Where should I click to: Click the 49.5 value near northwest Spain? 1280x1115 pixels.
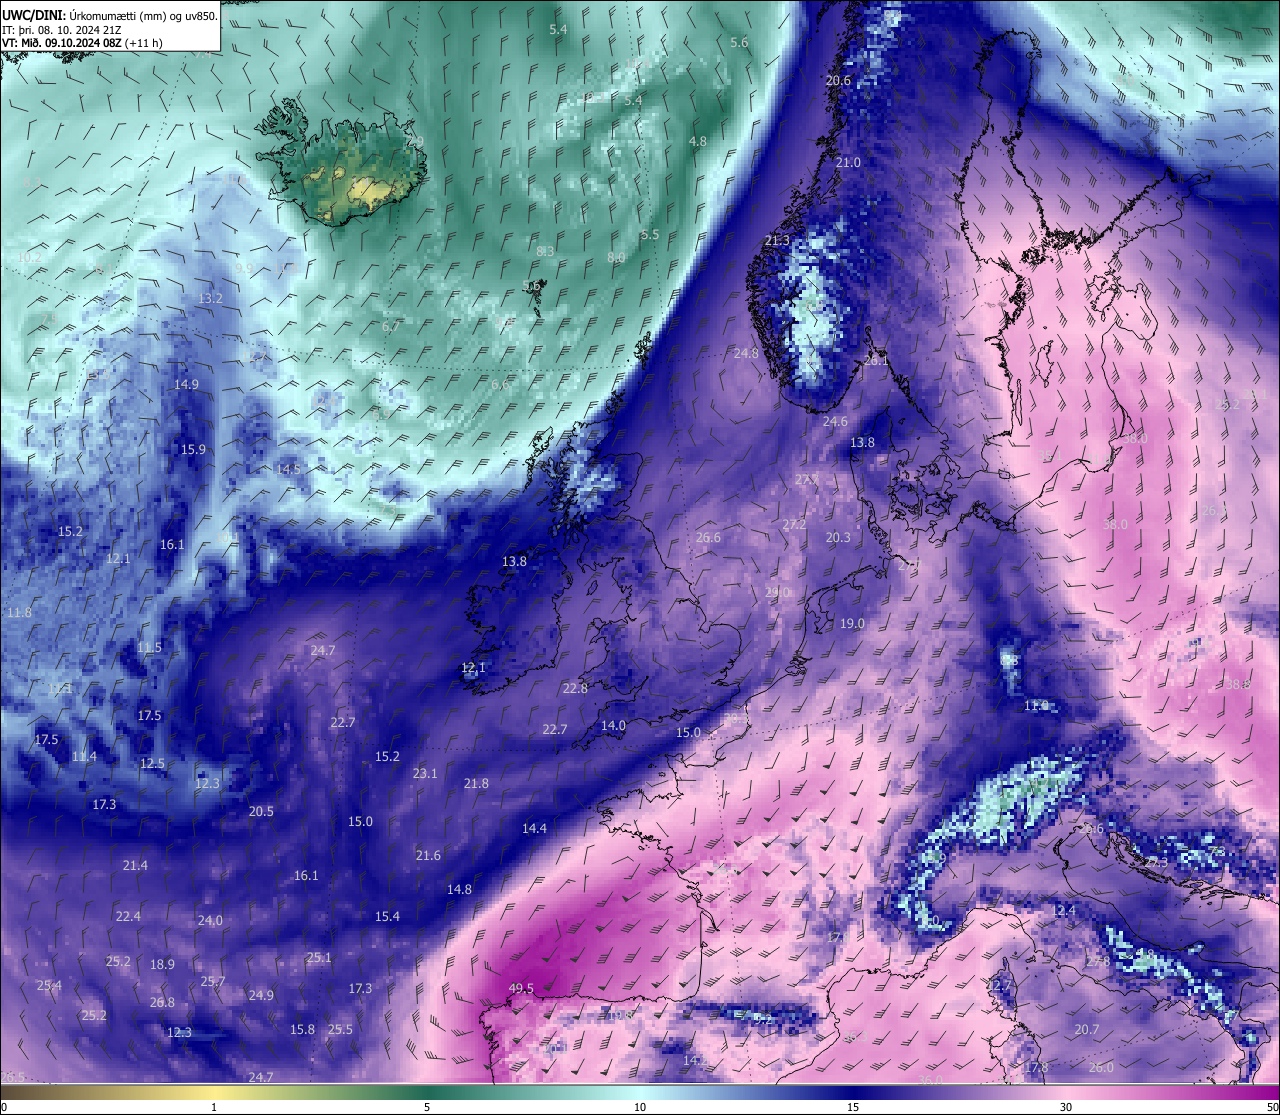(521, 988)
